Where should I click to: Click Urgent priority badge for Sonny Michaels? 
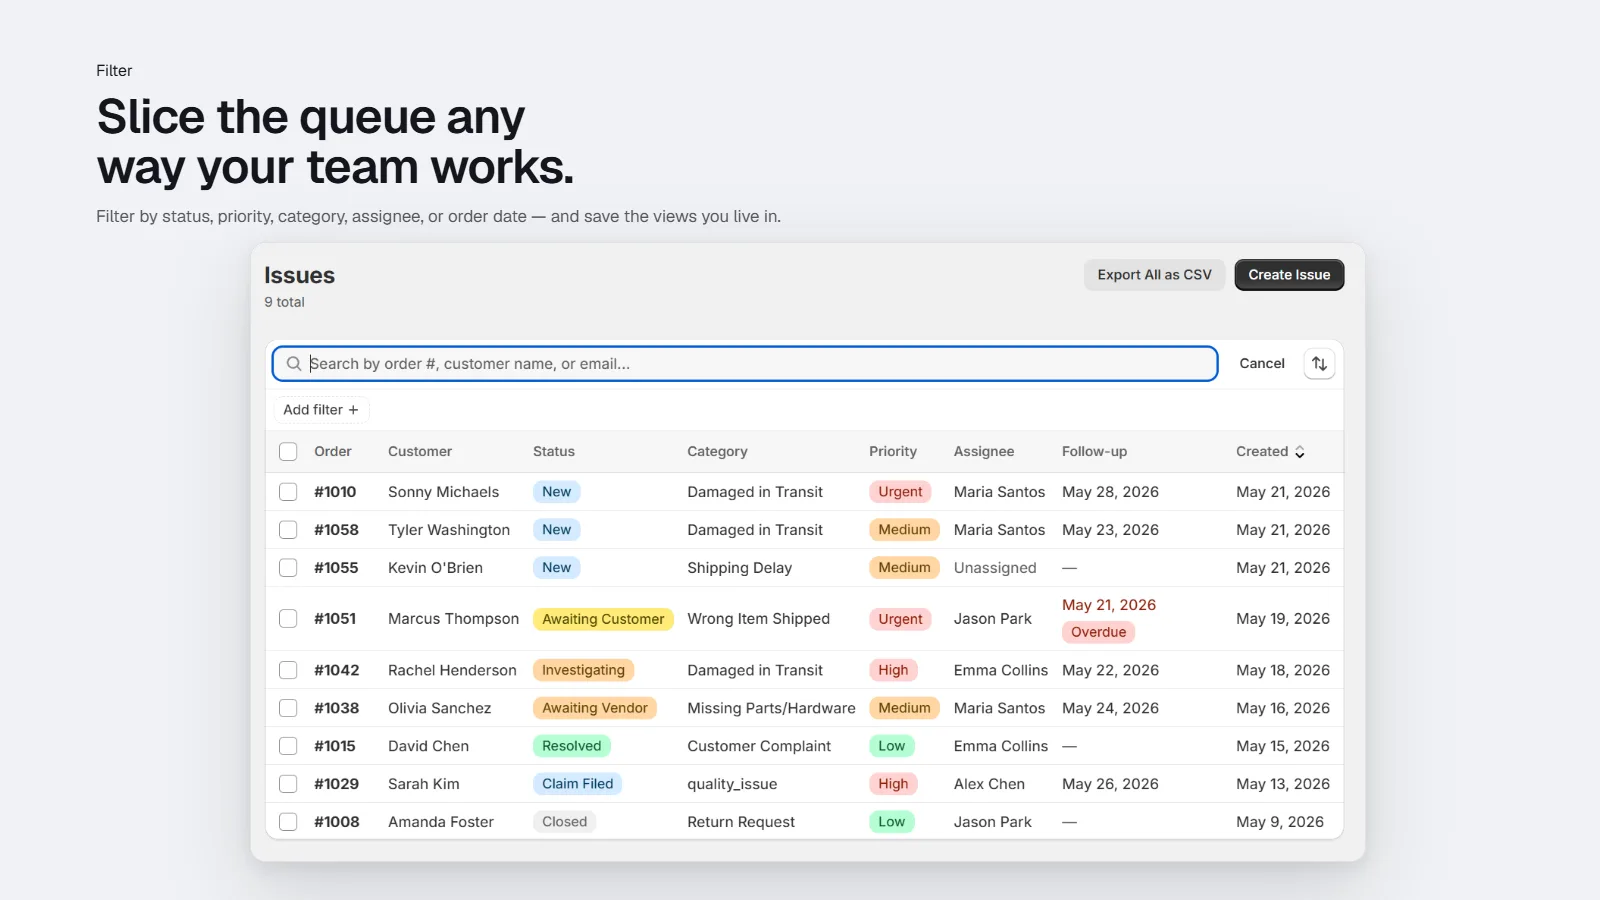900,492
